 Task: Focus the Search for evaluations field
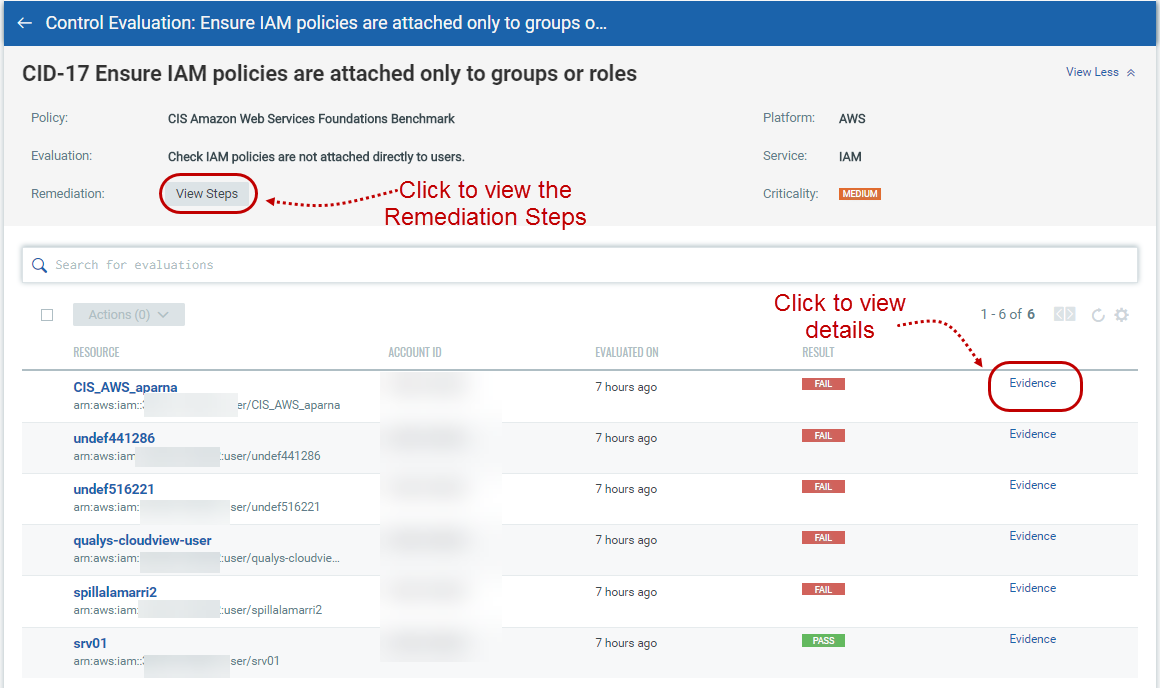(x=579, y=265)
